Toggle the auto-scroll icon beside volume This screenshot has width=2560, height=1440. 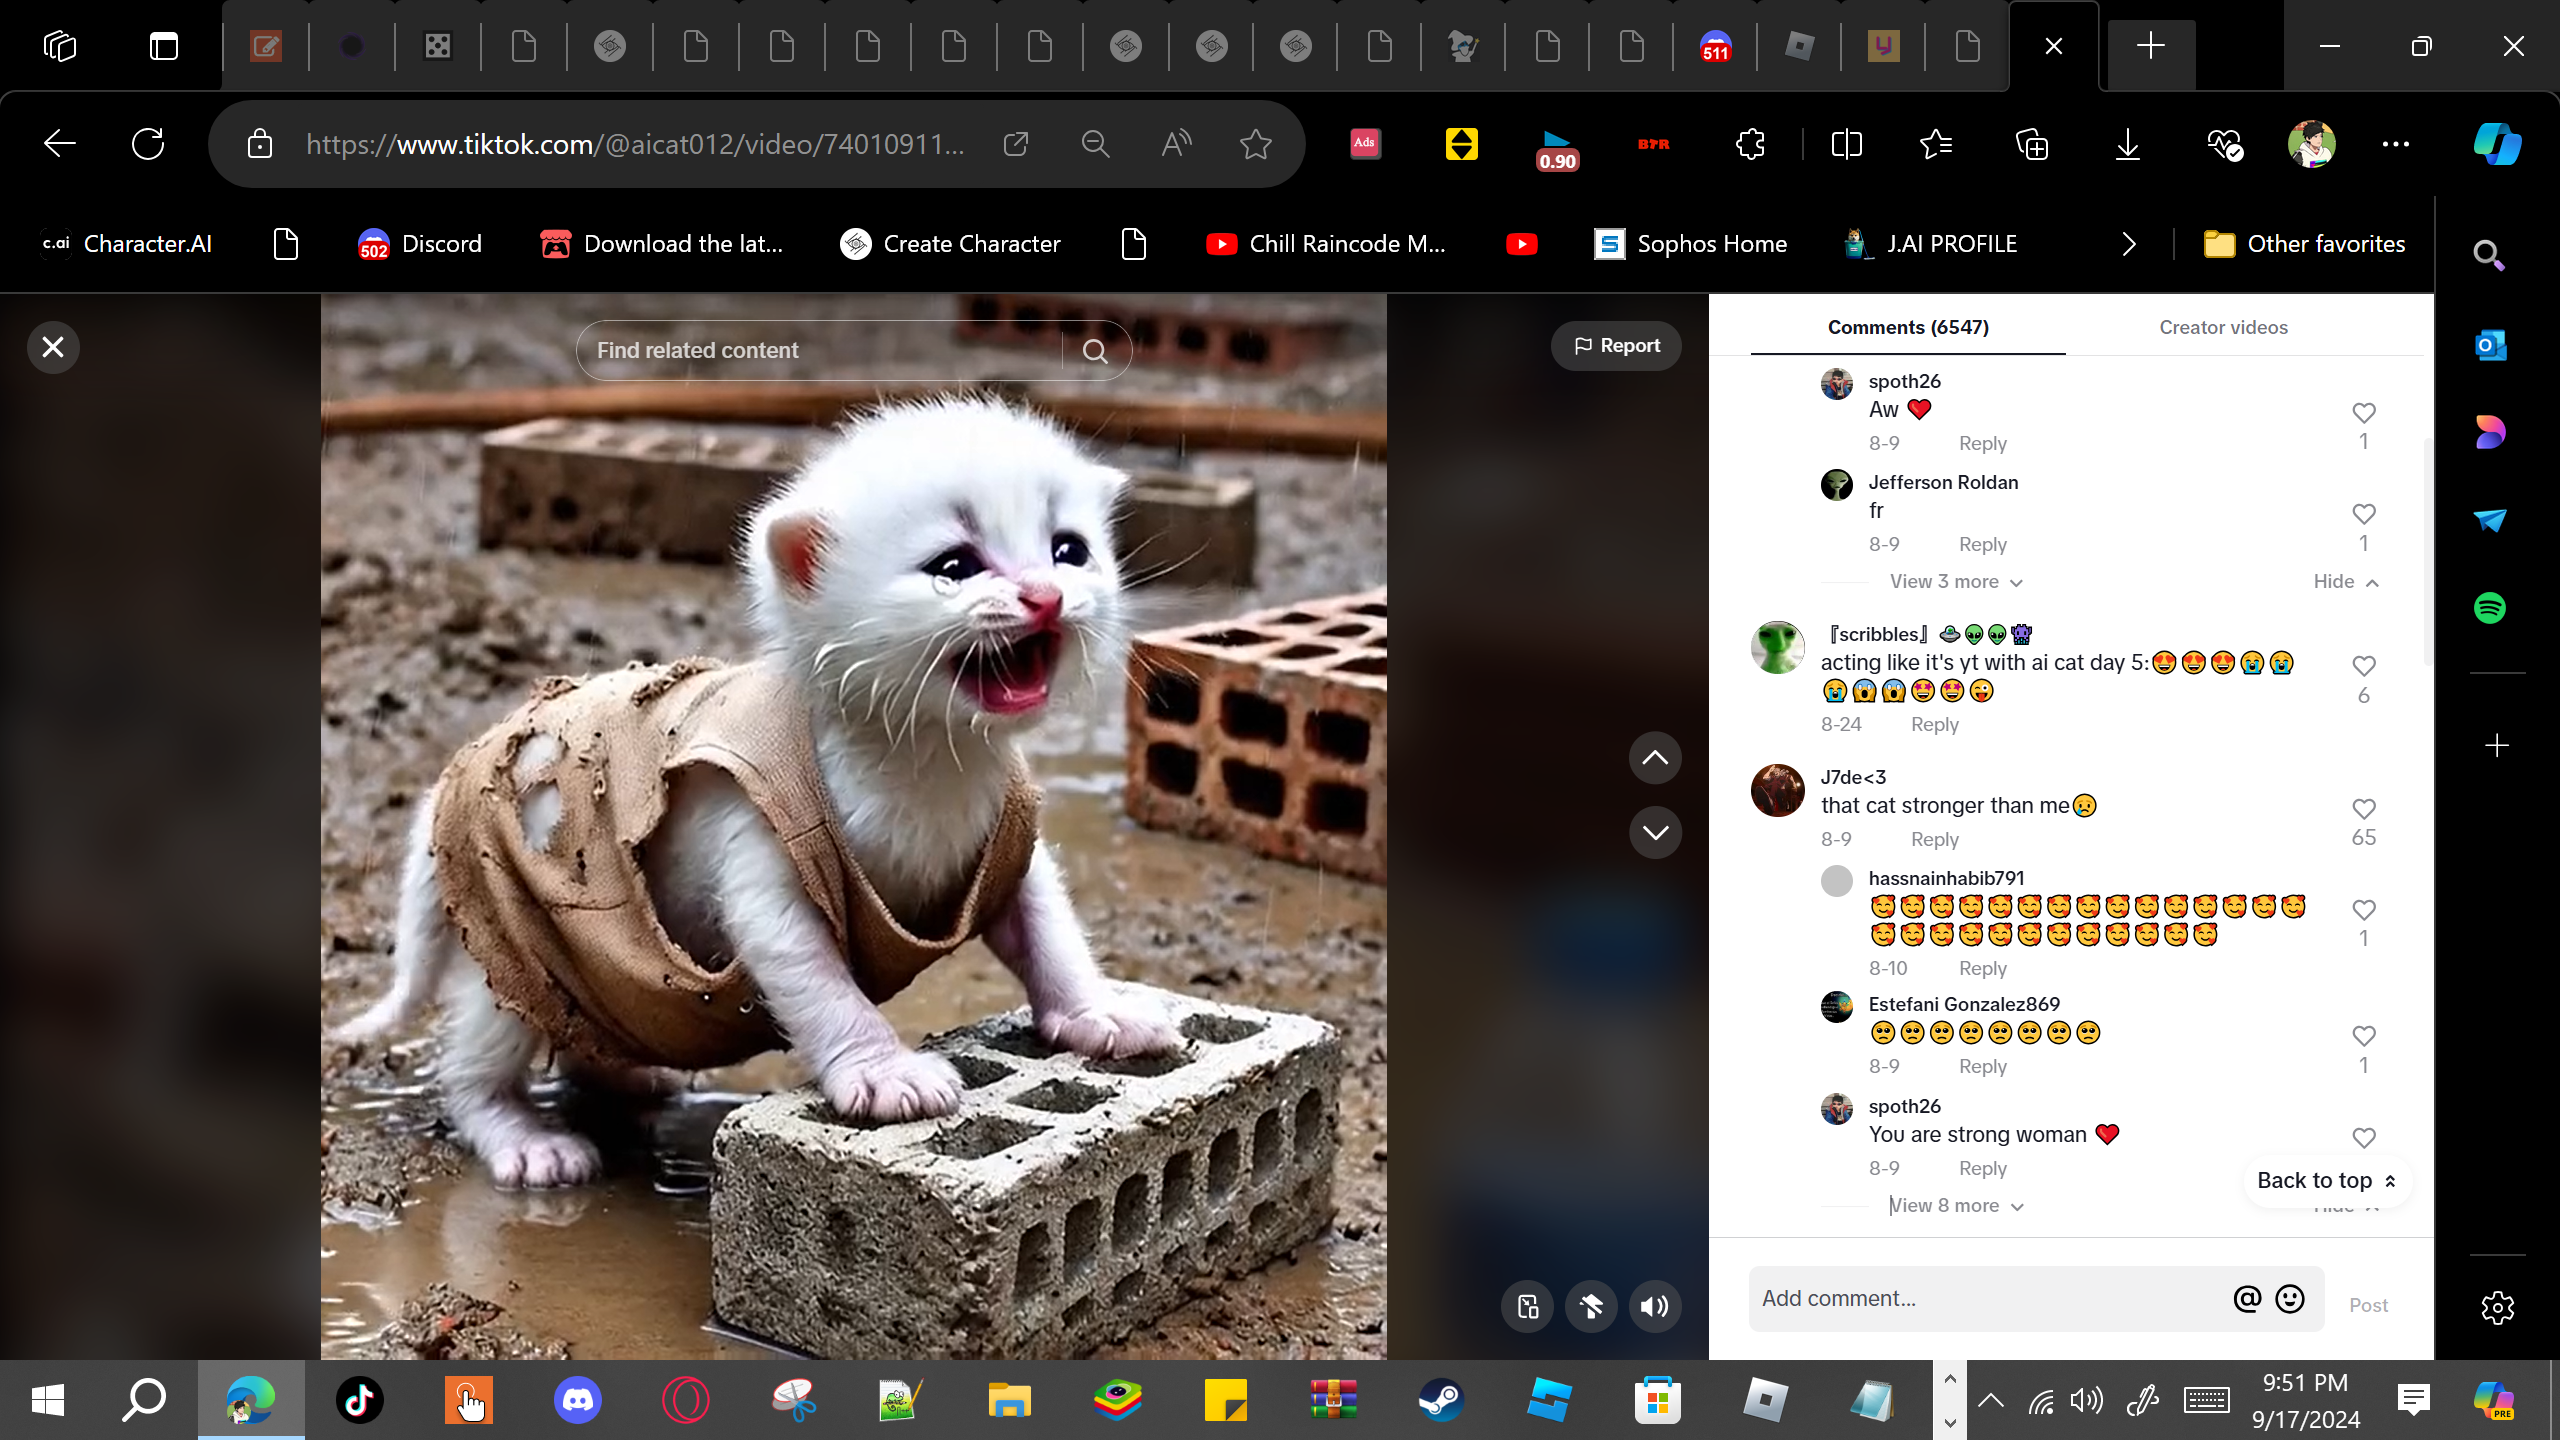[1591, 1306]
